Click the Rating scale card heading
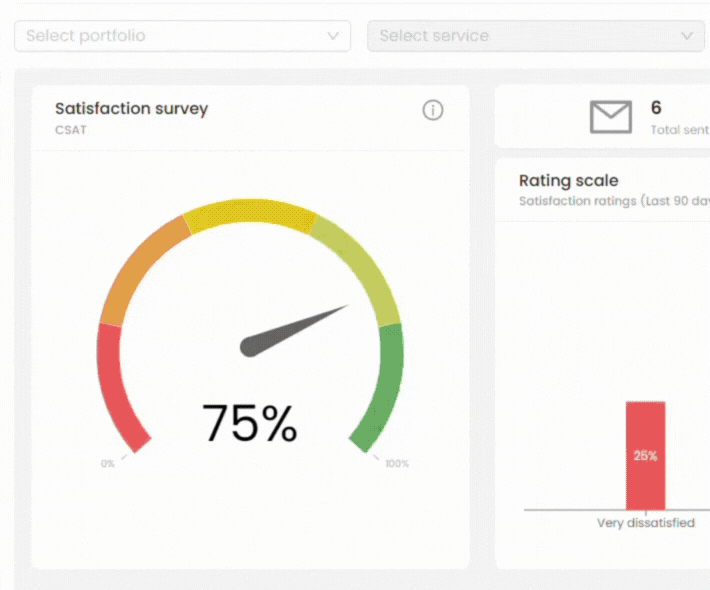710x590 pixels. pyautogui.click(x=569, y=181)
